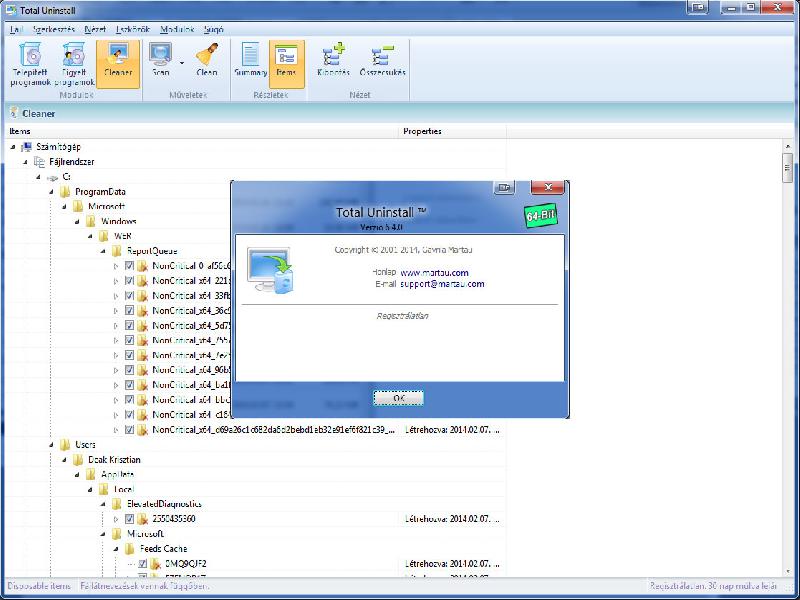This screenshot has width=800, height=600.
Task: Click the Users folder icon
Action: [65, 444]
